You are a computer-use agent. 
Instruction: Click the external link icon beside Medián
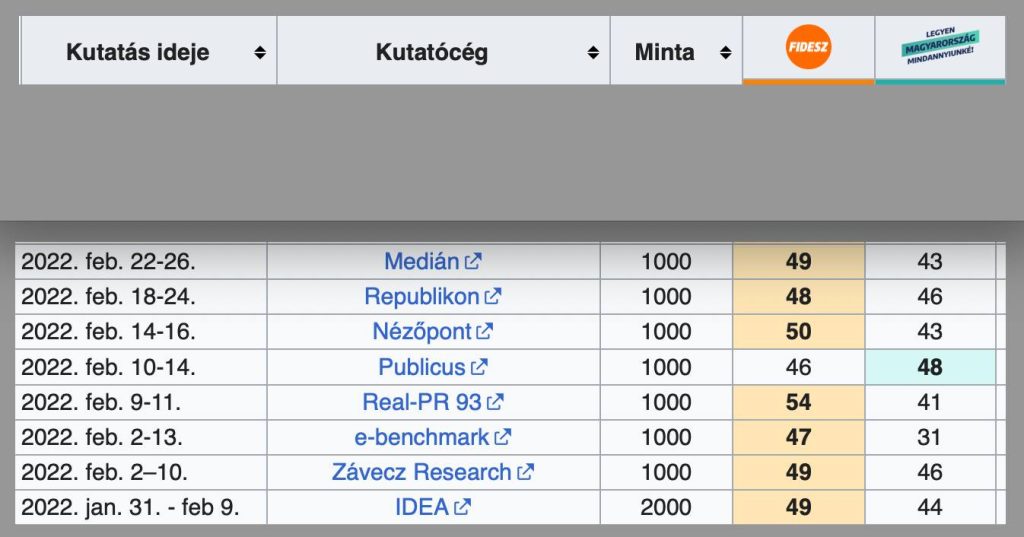(x=473, y=262)
